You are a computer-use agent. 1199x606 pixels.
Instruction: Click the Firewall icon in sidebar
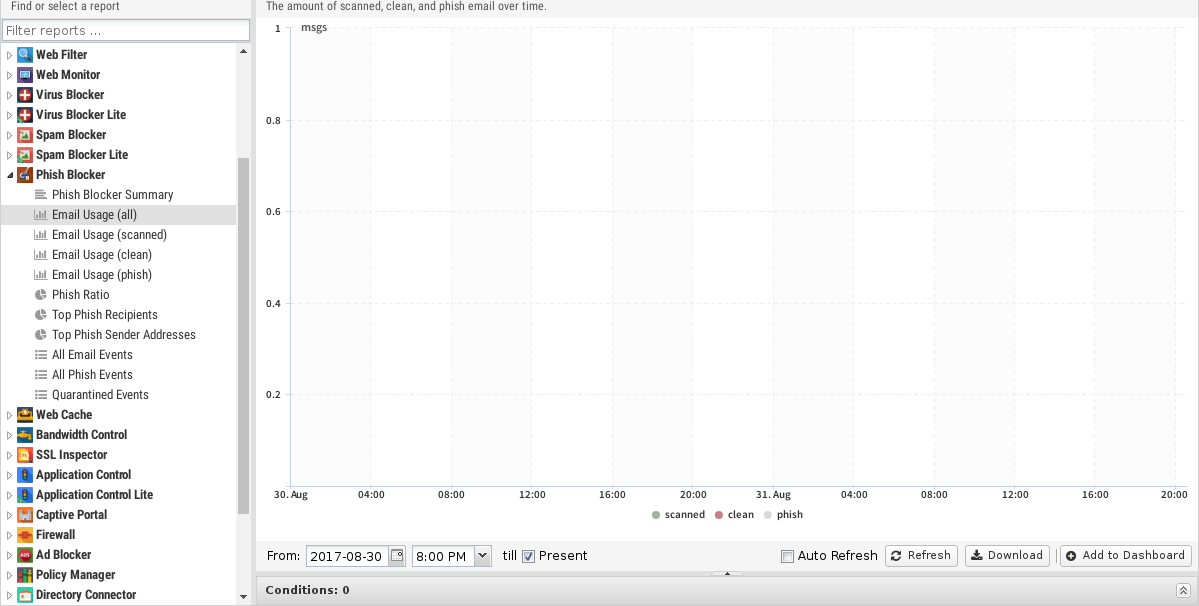coord(25,535)
